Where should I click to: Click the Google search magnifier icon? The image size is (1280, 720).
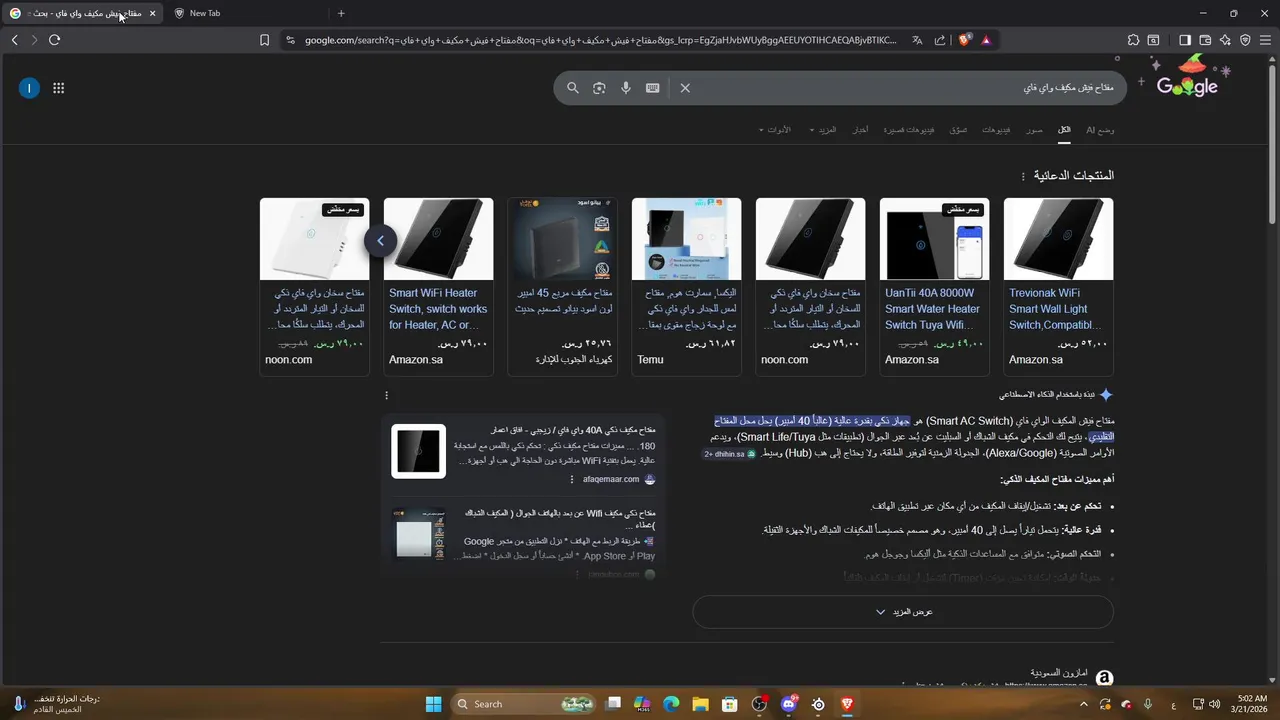tap(573, 88)
